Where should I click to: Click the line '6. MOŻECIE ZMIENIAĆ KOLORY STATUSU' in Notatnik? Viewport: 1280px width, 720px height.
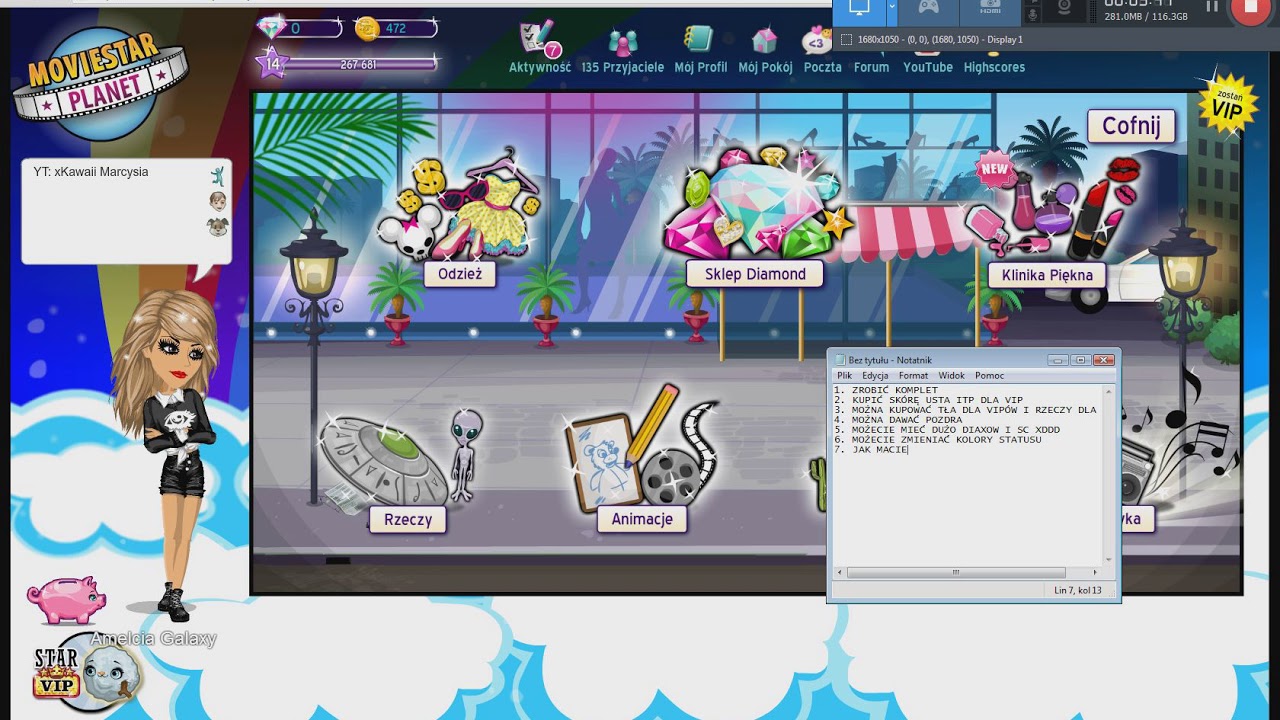tap(938, 440)
